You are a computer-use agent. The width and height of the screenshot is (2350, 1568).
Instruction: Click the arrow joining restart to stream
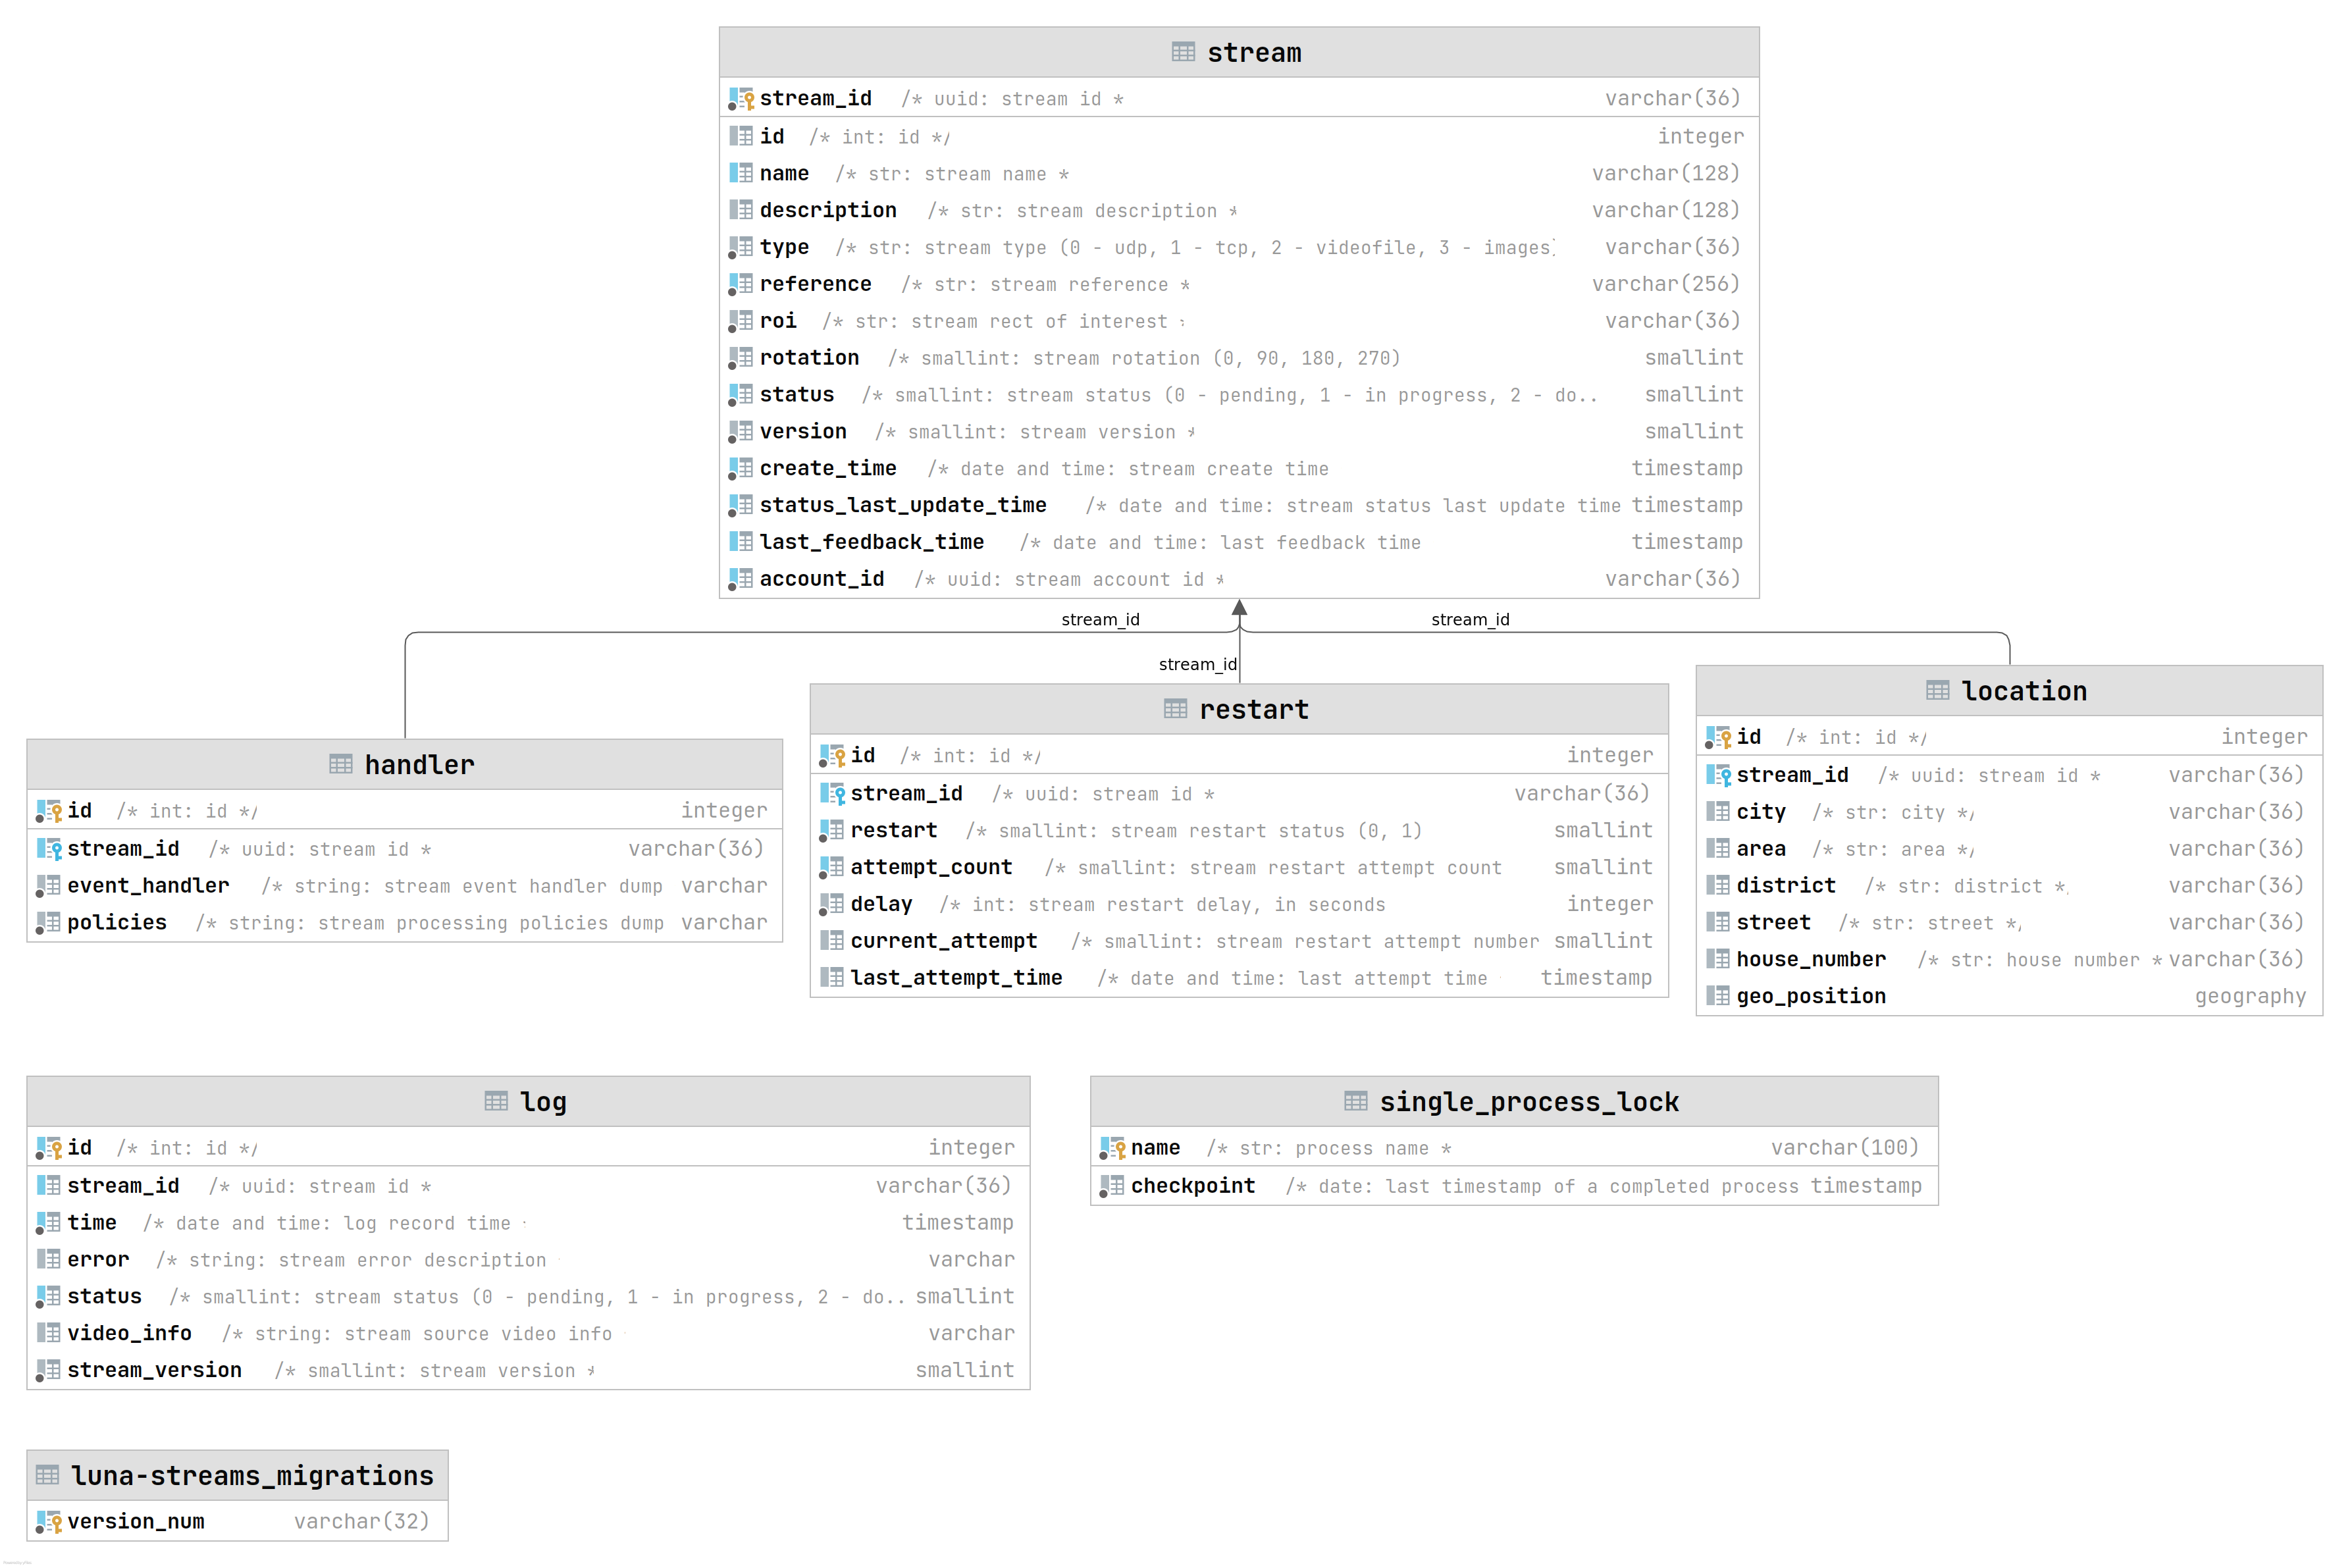click(x=1240, y=608)
